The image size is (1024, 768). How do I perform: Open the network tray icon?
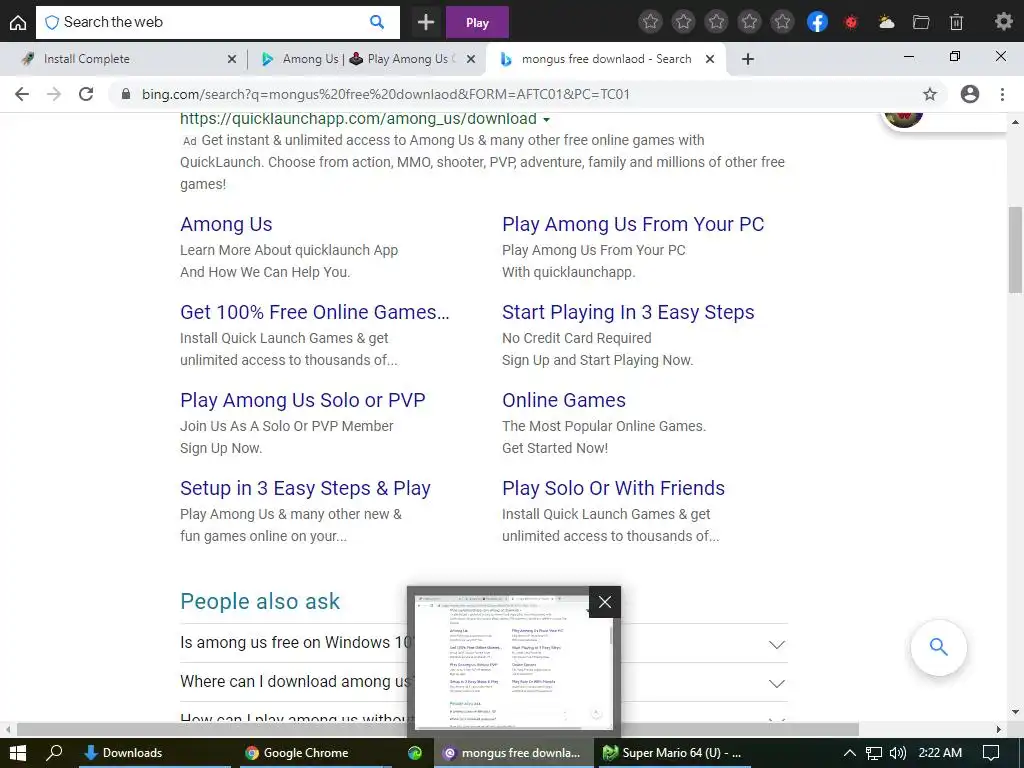[x=873, y=753]
